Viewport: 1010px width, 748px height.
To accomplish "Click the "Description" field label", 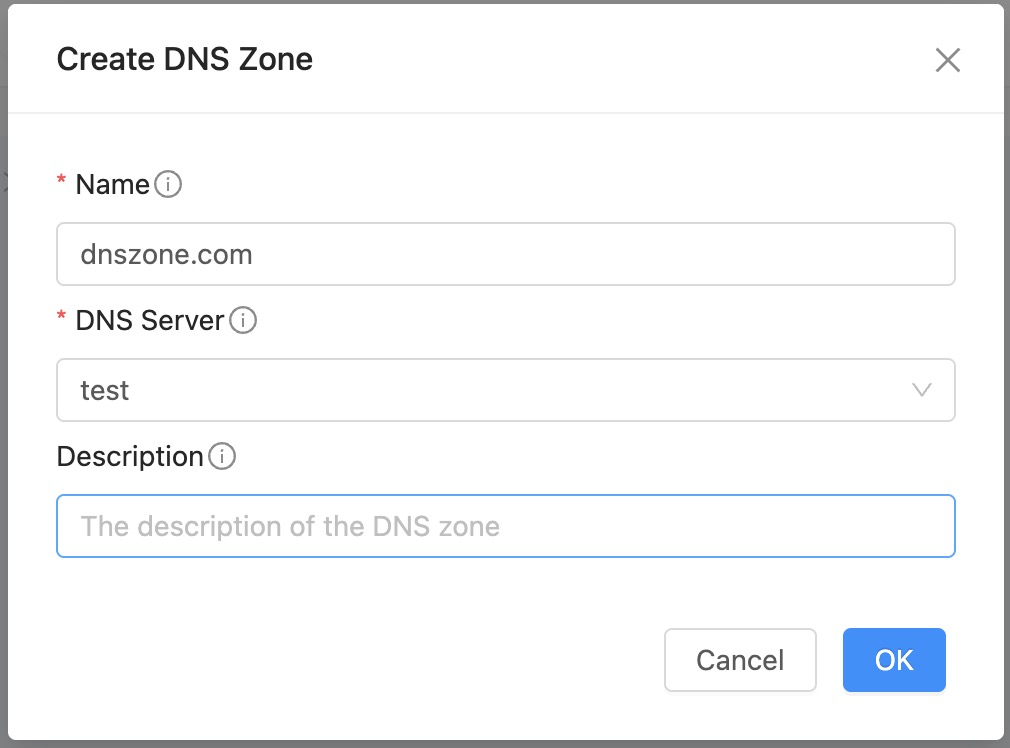I will (x=130, y=457).
